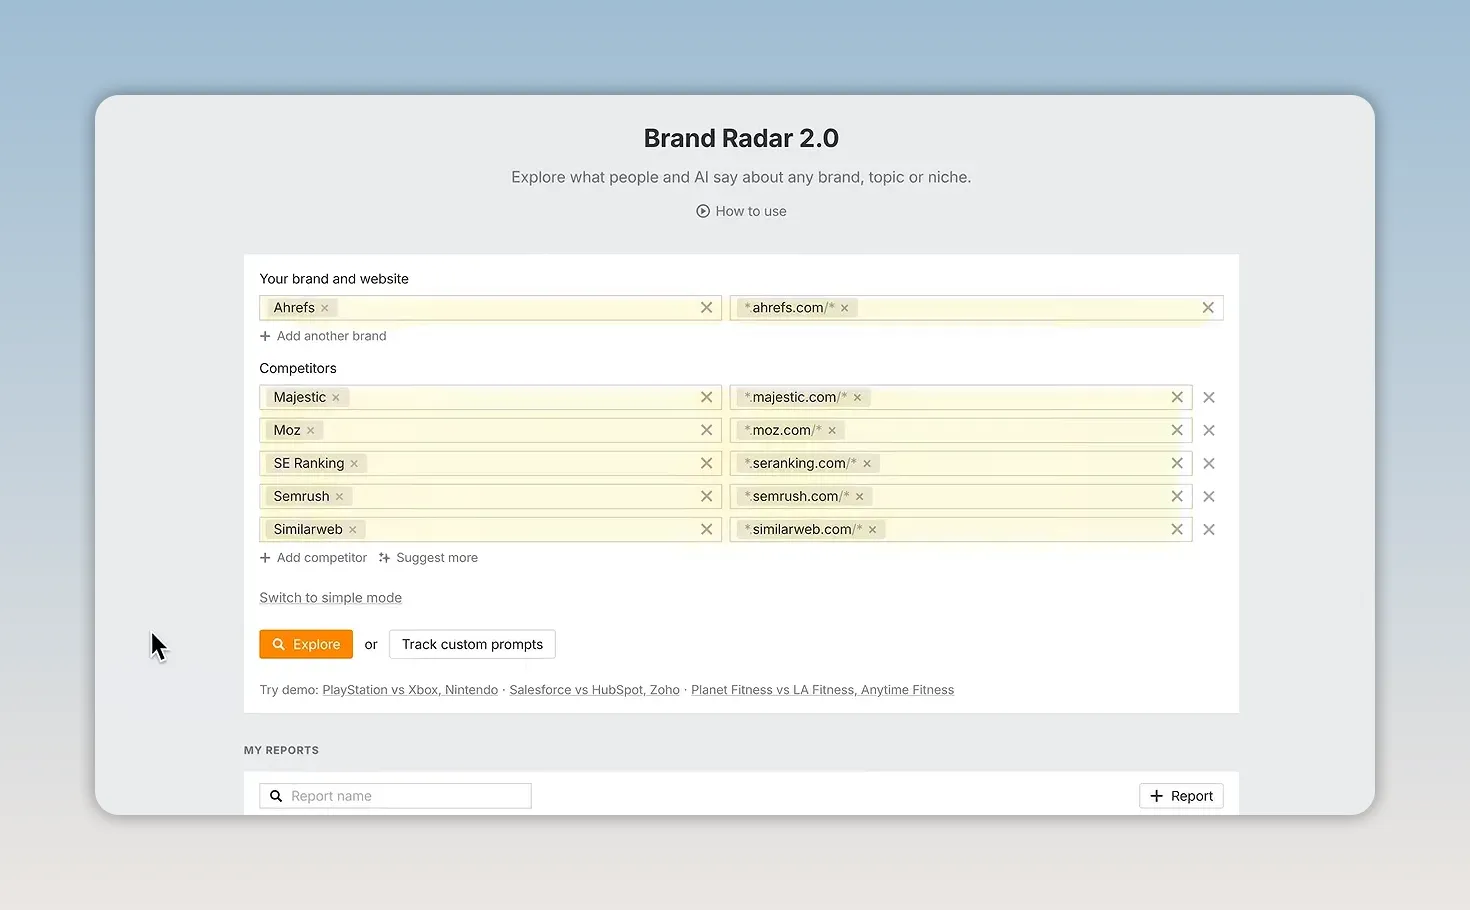Viewport: 1470px width, 910px height.
Task: Clear the semrush.com website field
Action: 1177,496
